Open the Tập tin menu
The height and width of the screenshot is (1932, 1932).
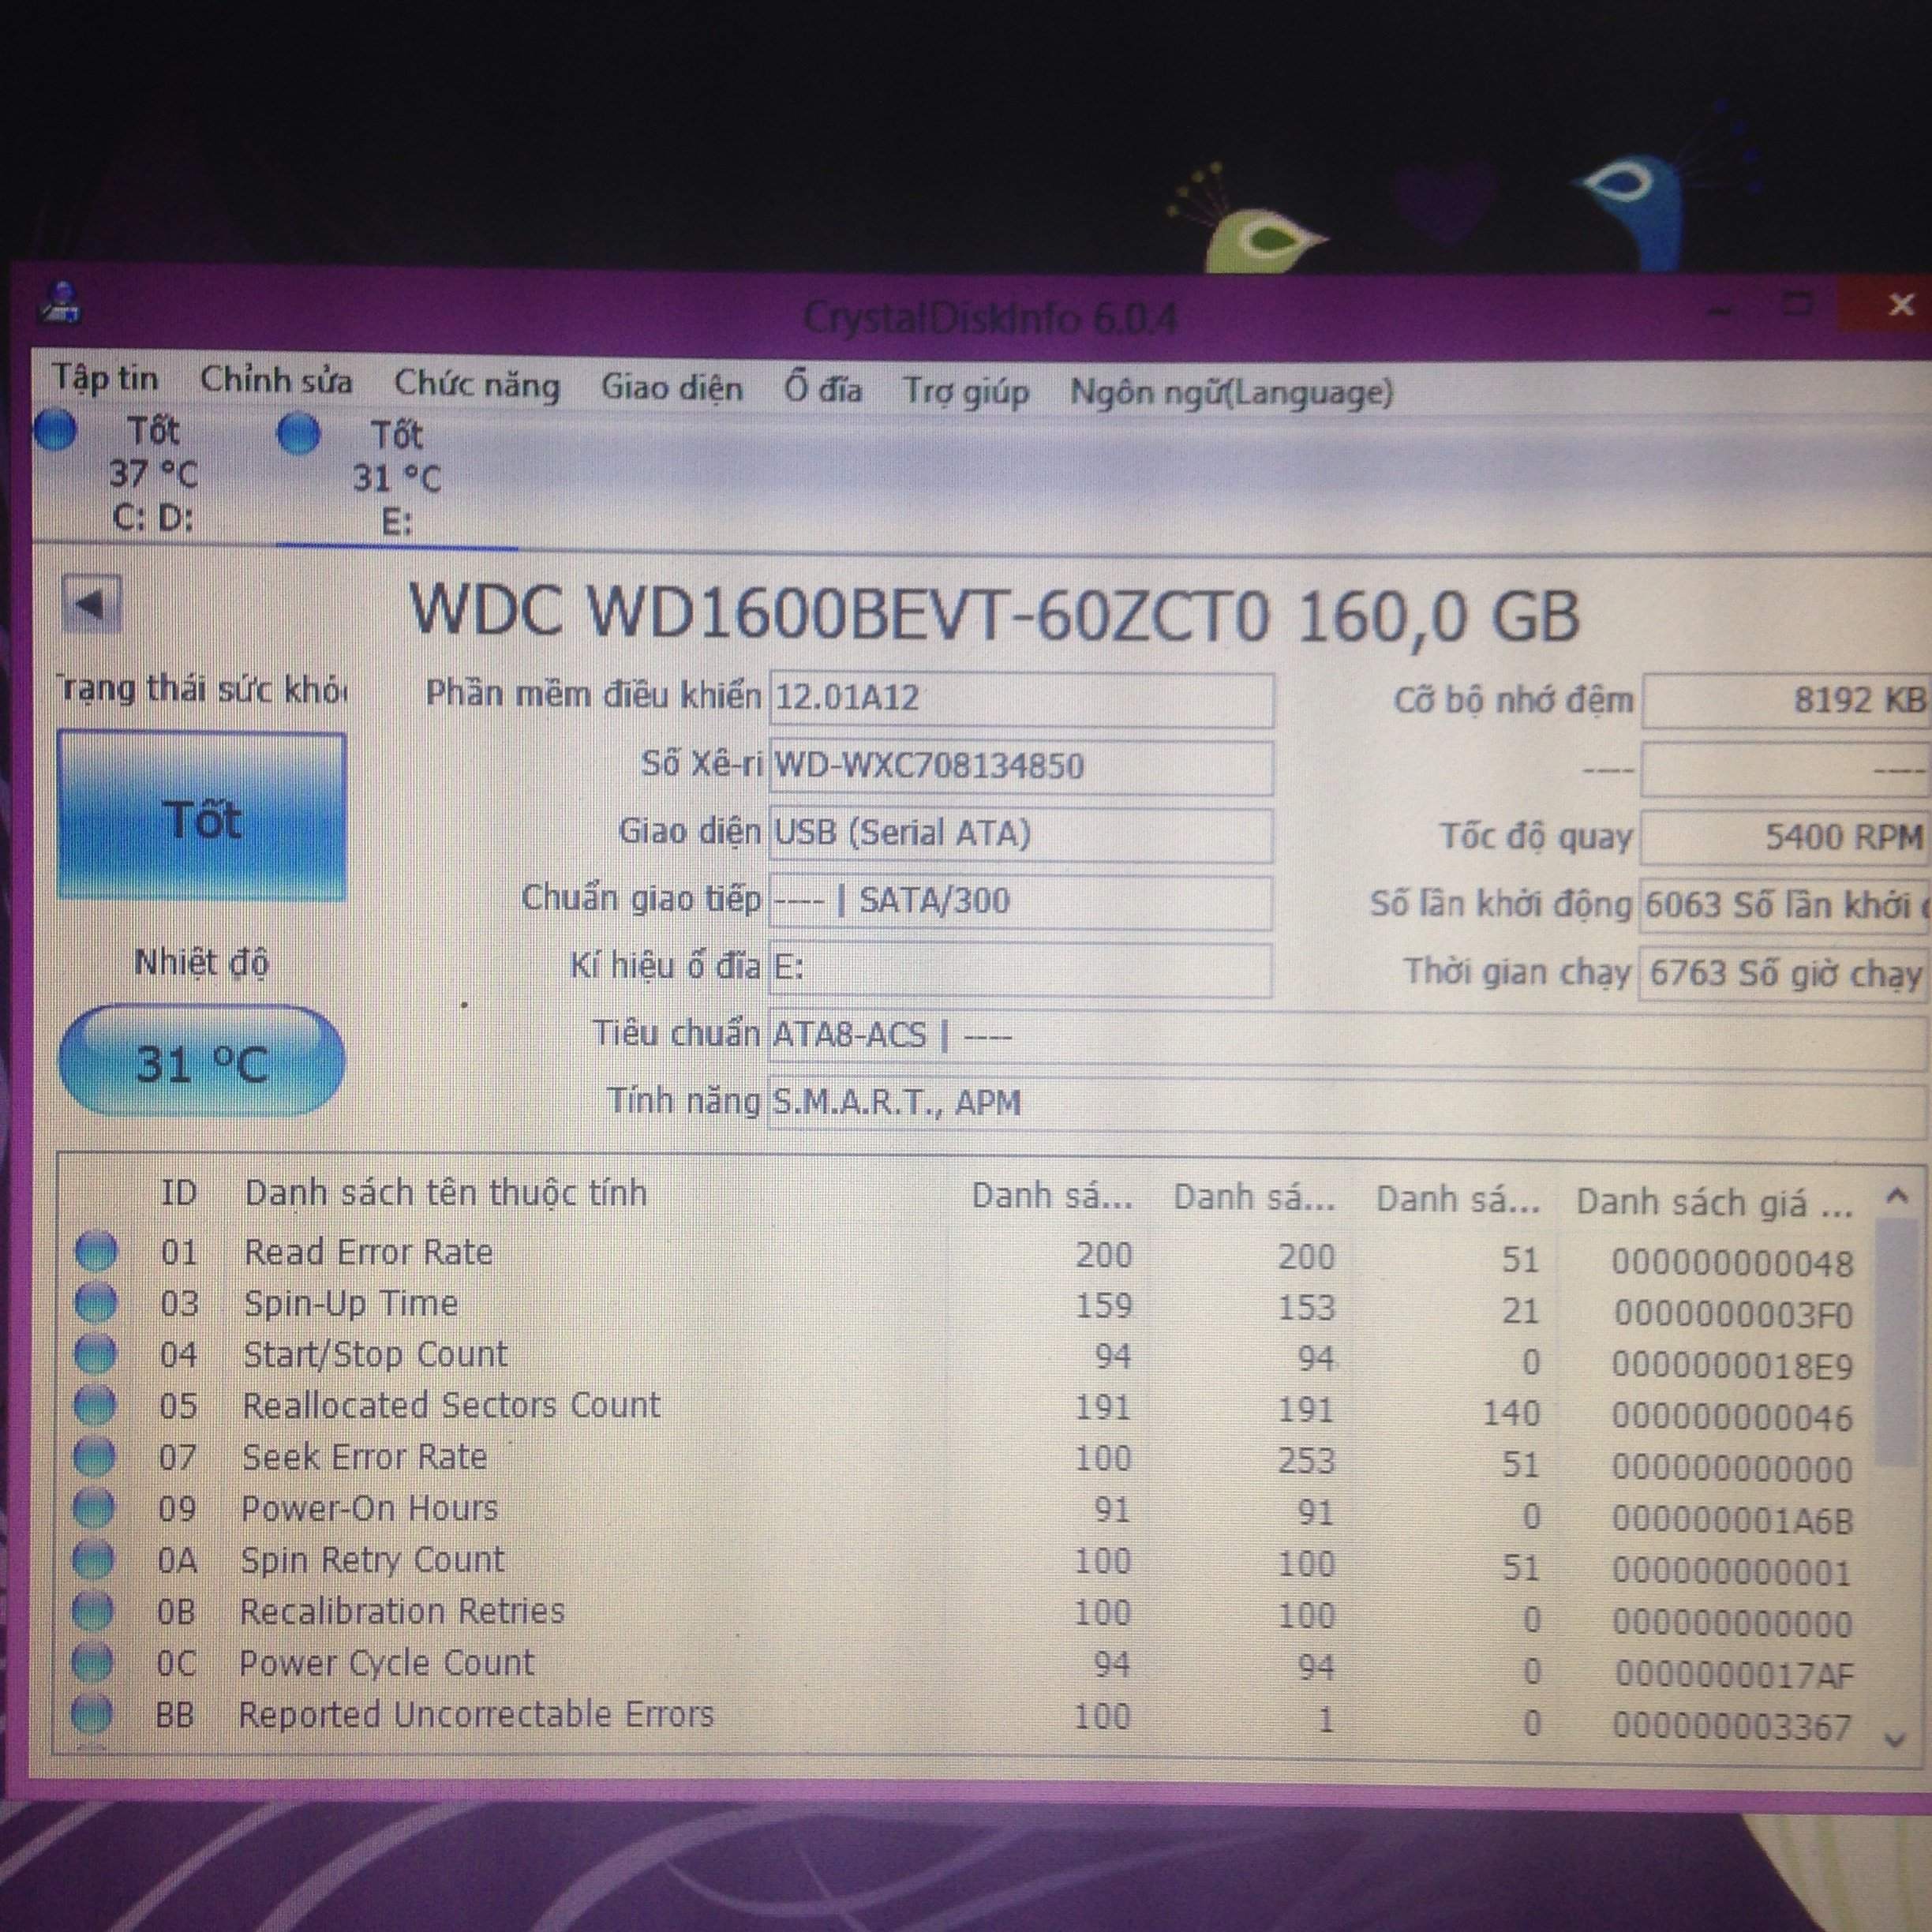coord(105,378)
